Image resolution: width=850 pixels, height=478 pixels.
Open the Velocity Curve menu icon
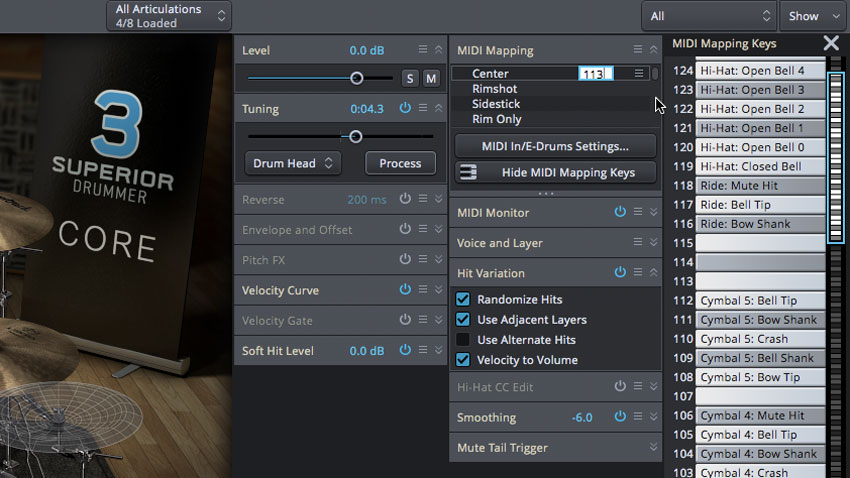point(423,290)
